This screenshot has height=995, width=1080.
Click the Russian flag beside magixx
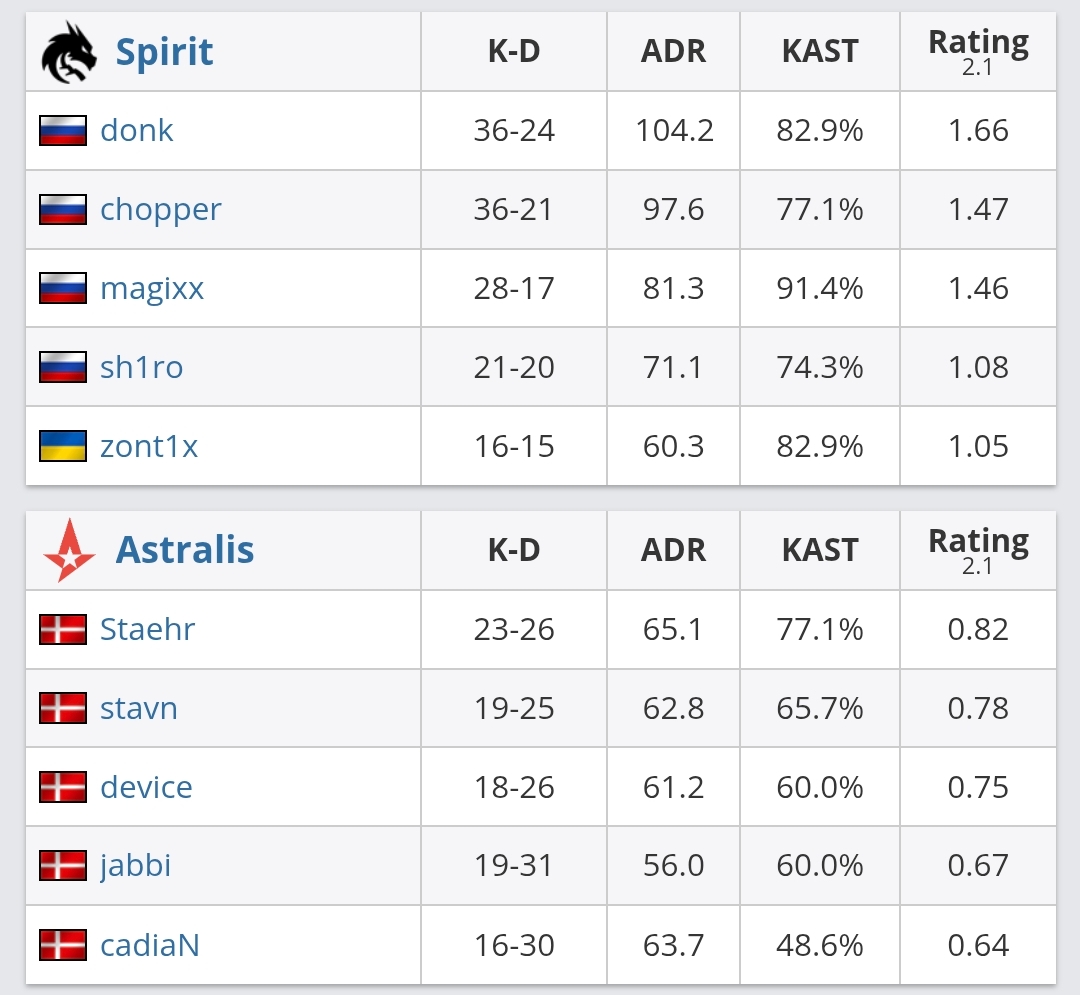pyautogui.click(x=63, y=289)
